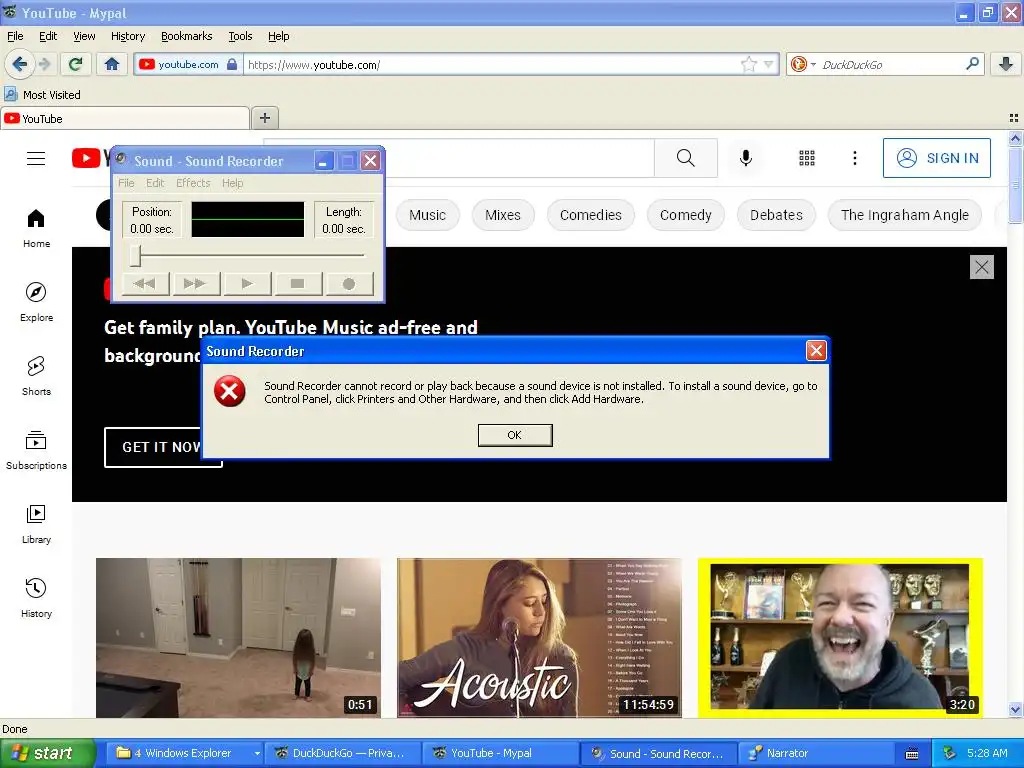Screen dimensions: 1024x768
Task: Open the Tools menu in Mypal
Action: coord(240,36)
